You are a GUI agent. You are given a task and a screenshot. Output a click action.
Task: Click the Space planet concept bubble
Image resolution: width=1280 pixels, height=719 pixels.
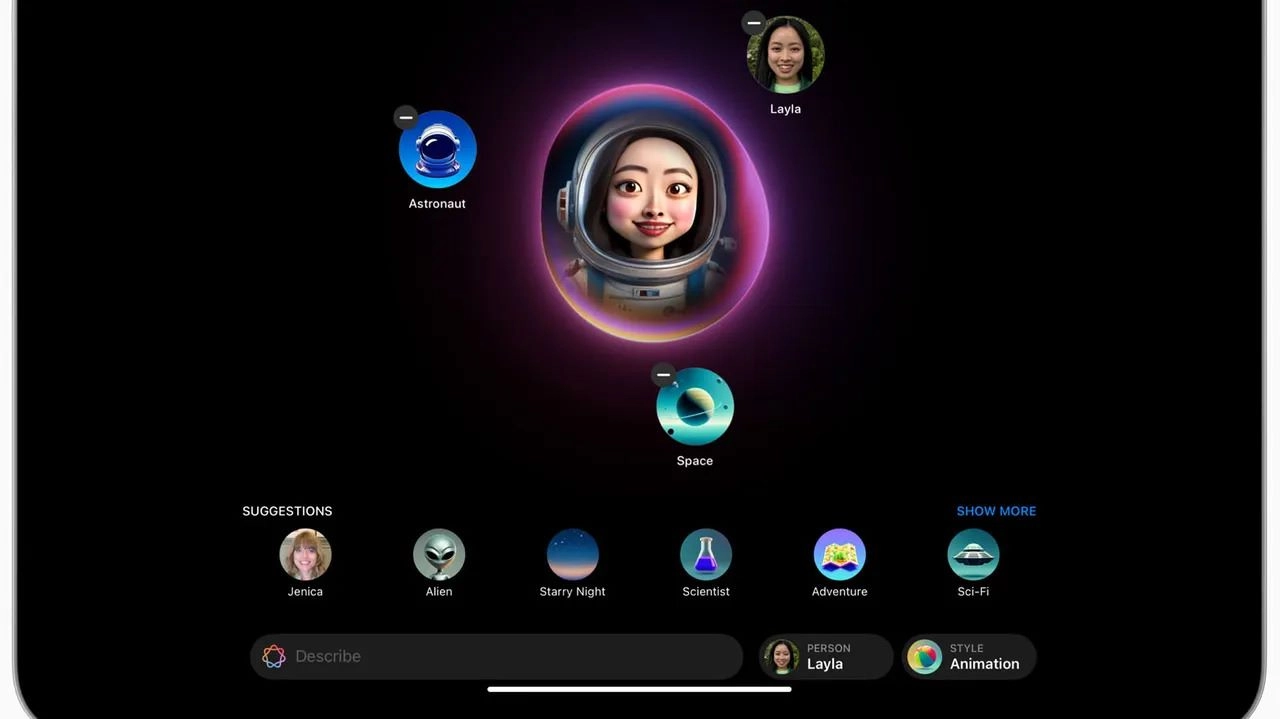point(695,407)
